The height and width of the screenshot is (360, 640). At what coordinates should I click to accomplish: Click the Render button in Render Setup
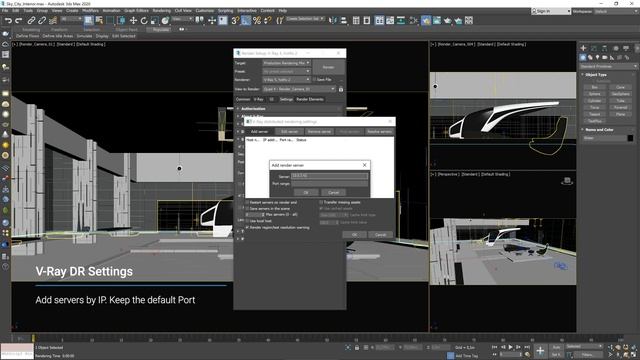329,67
